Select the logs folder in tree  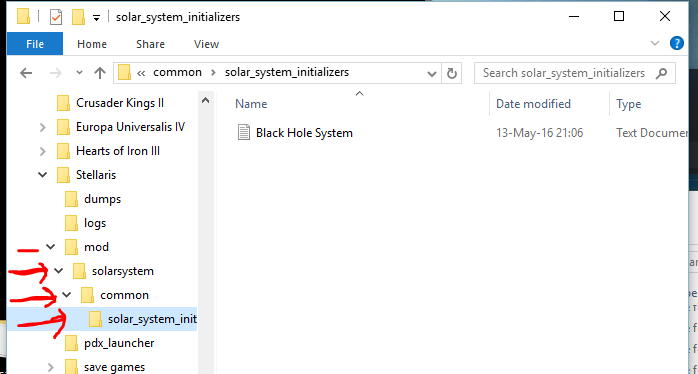[95, 223]
